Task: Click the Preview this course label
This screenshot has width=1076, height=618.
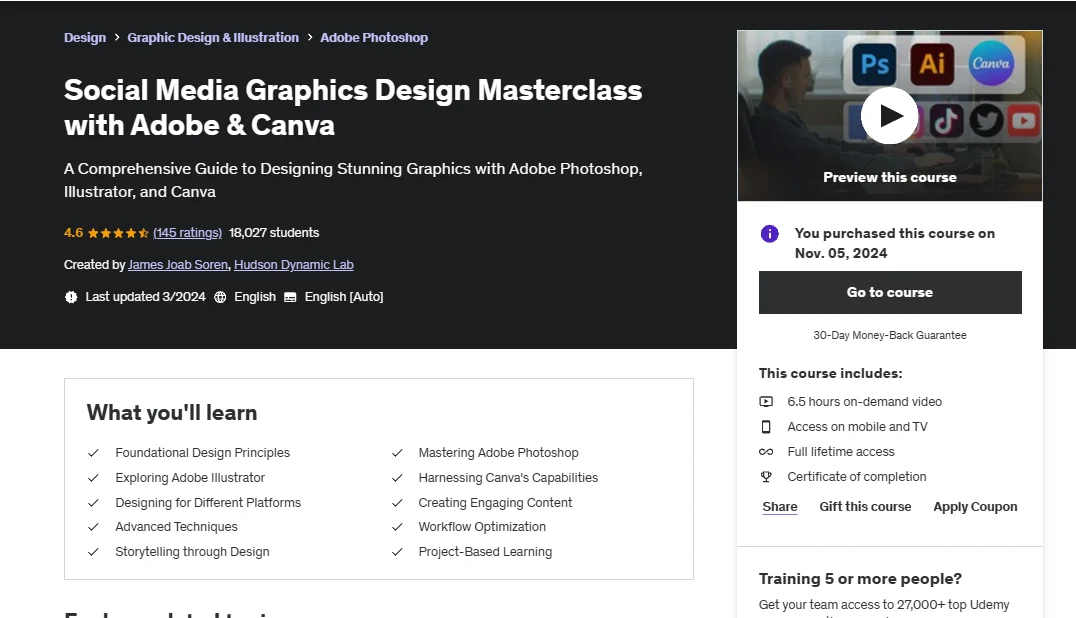Action: click(x=889, y=178)
